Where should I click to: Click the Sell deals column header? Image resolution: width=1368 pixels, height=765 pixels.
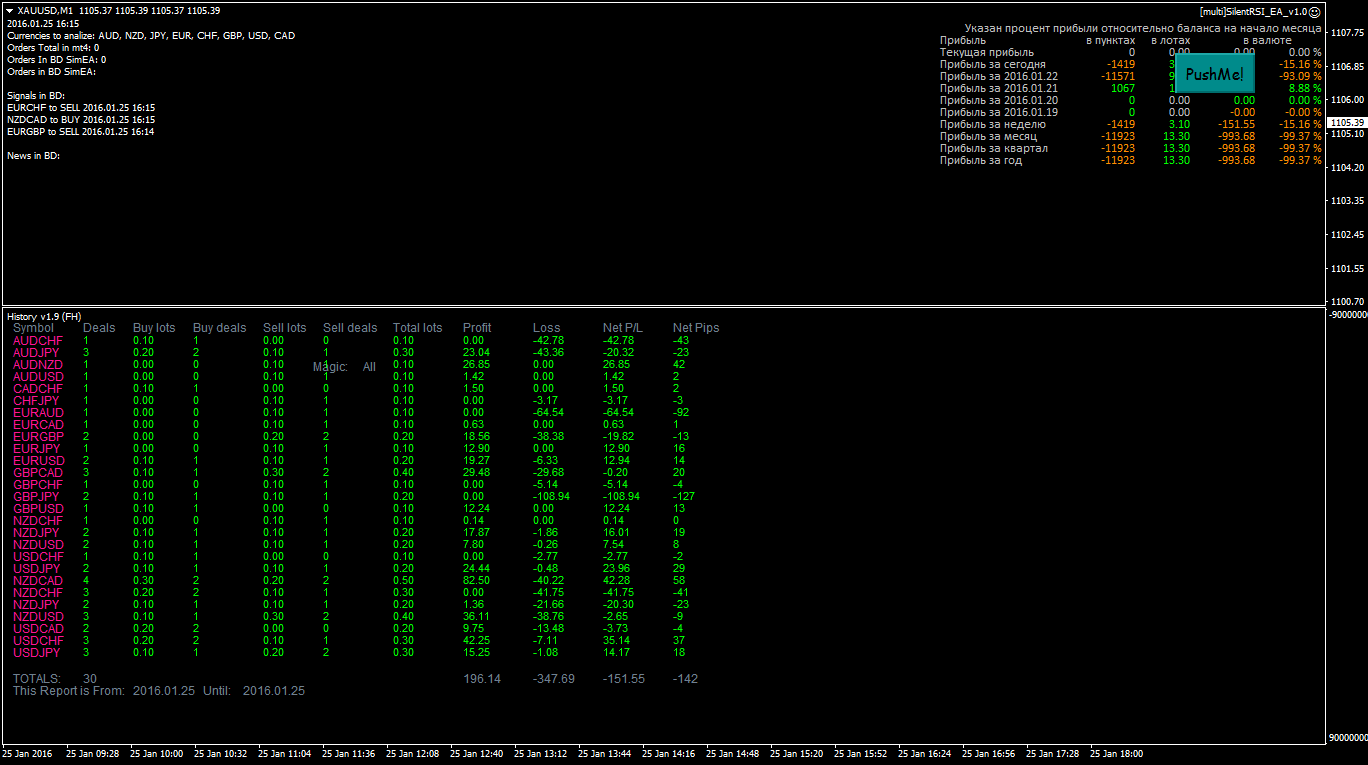pyautogui.click(x=350, y=328)
